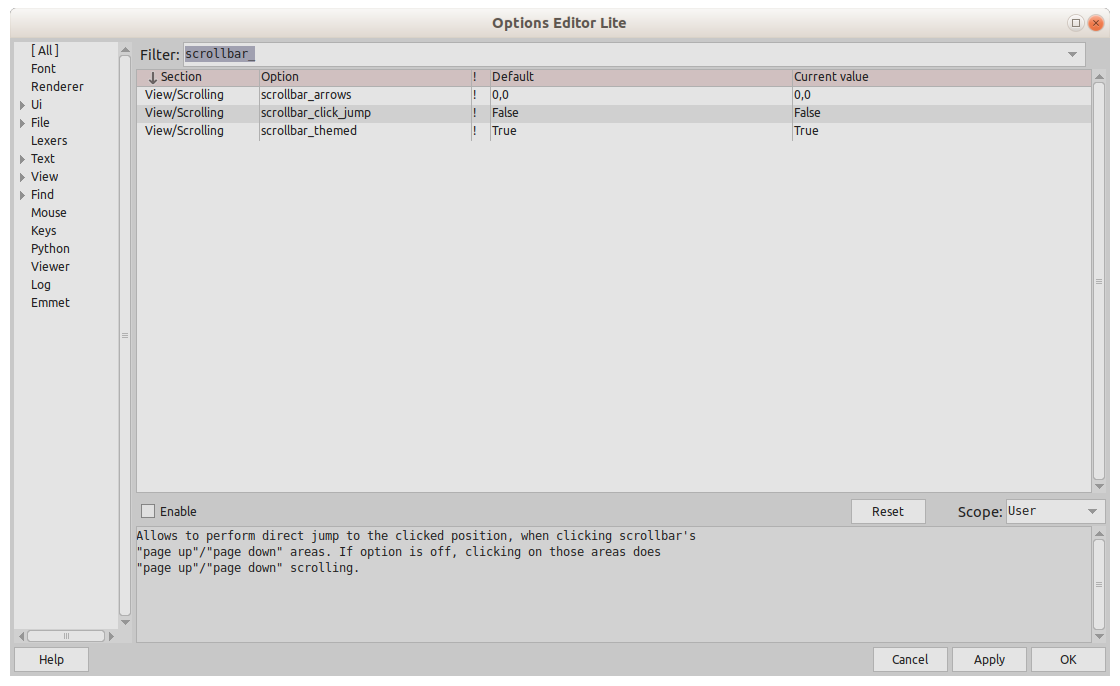Select the Mouse category
1120x686 pixels.
click(x=49, y=213)
